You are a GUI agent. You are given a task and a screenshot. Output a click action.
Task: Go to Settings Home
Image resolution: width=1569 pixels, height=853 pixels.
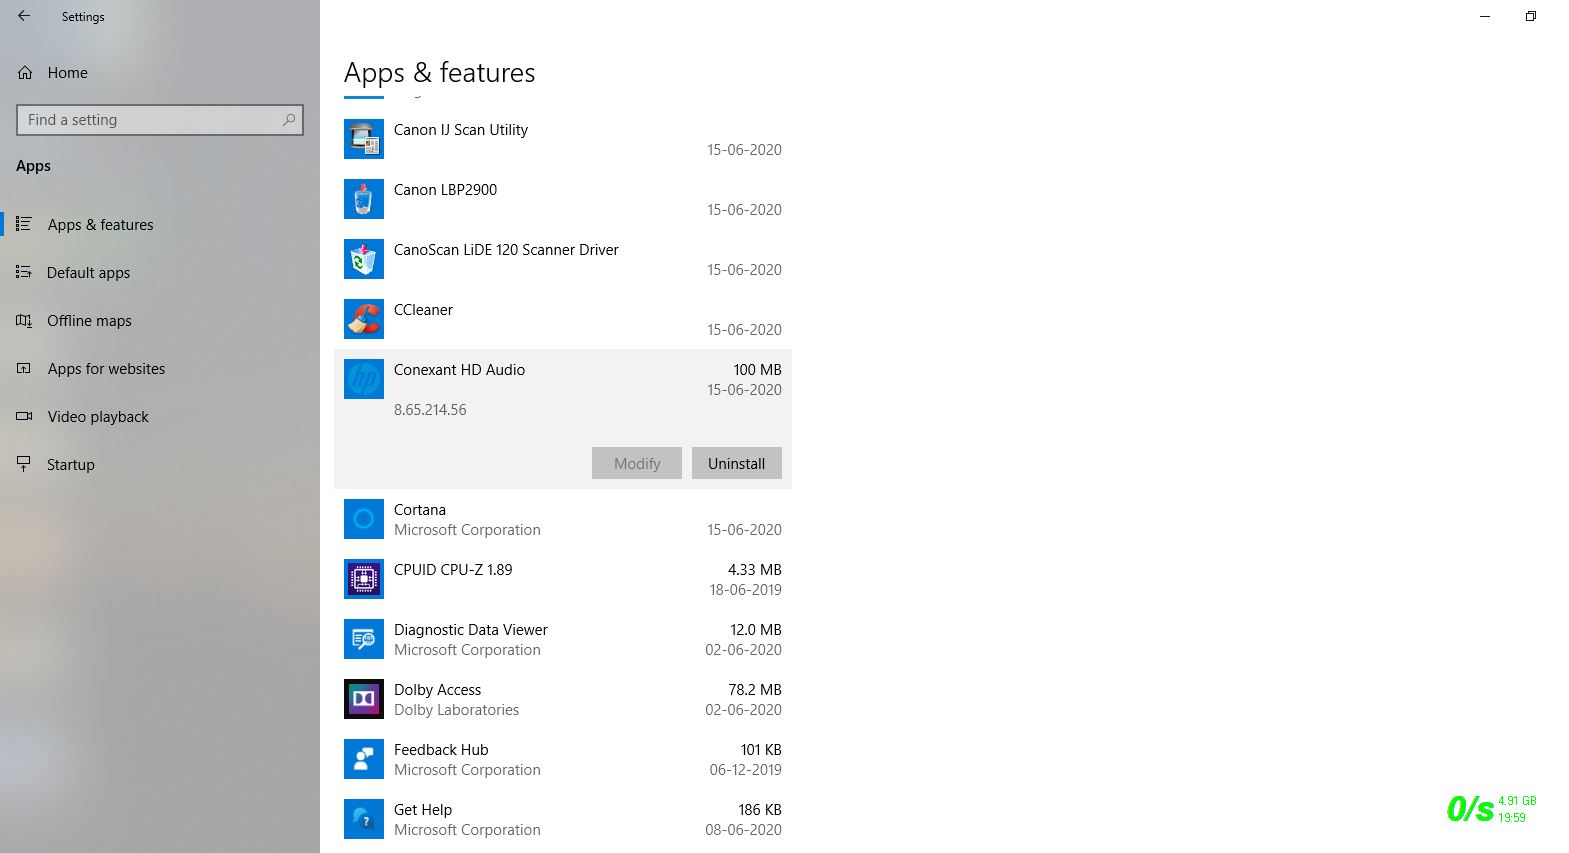point(160,73)
